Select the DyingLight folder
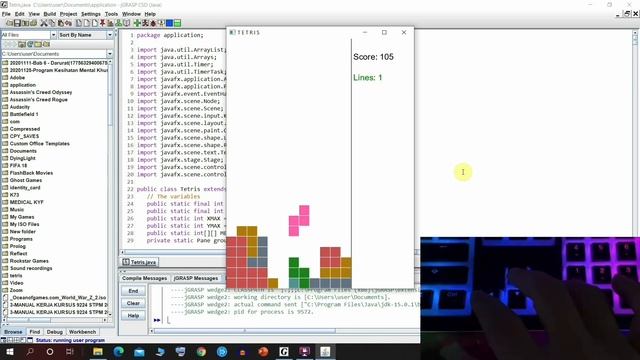 click(22, 158)
